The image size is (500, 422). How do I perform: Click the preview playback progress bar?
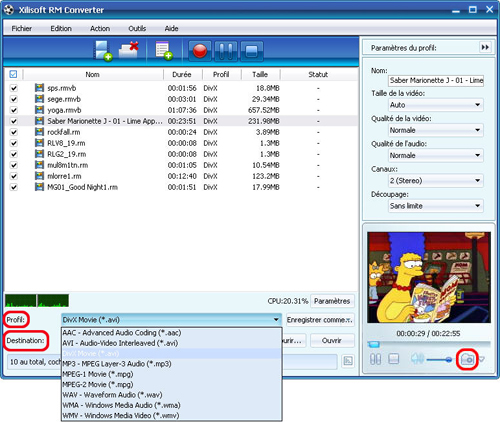click(x=429, y=344)
